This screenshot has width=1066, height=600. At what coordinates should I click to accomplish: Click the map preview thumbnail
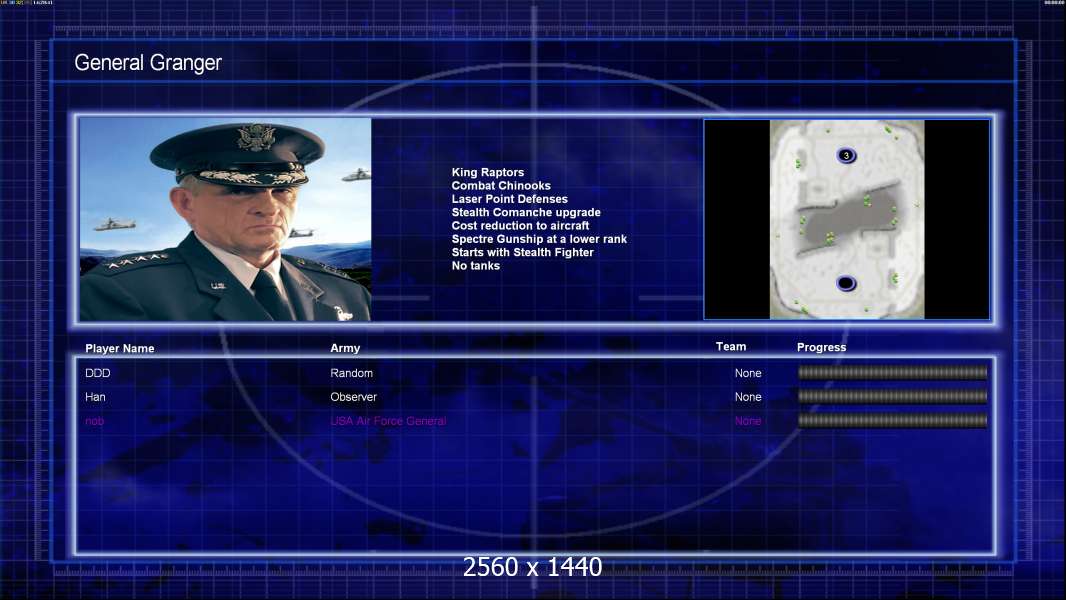click(x=846, y=219)
